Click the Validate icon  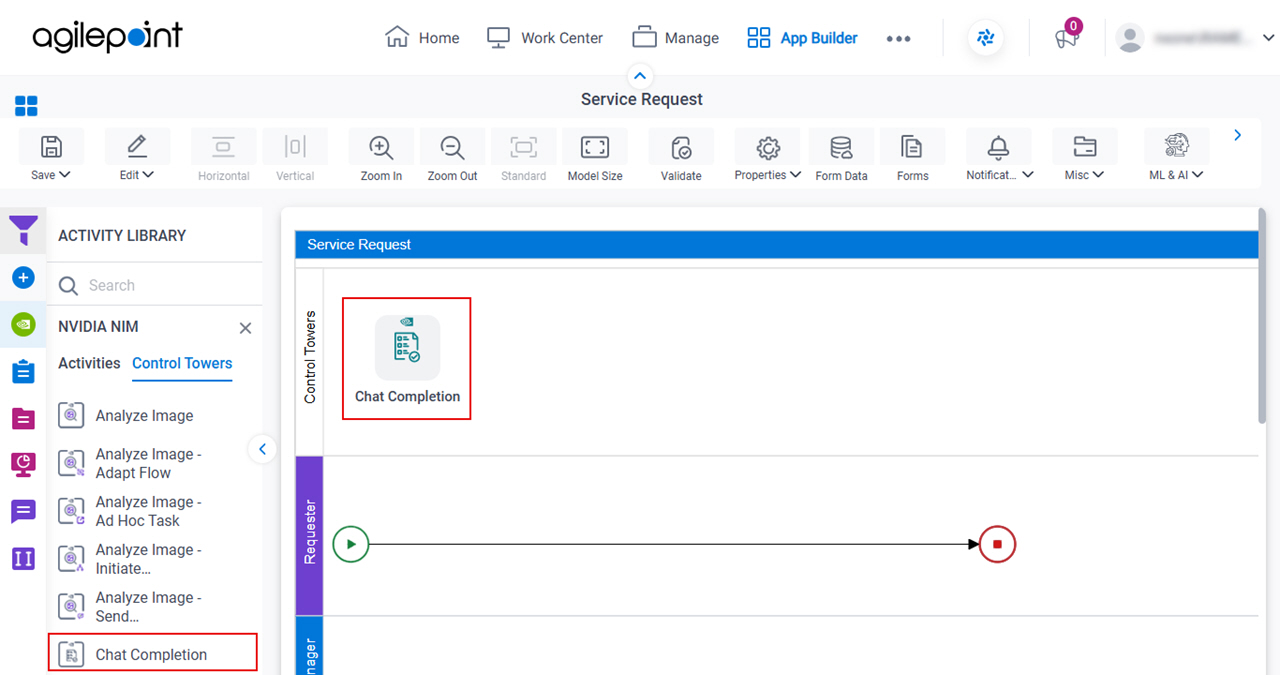tap(681, 147)
